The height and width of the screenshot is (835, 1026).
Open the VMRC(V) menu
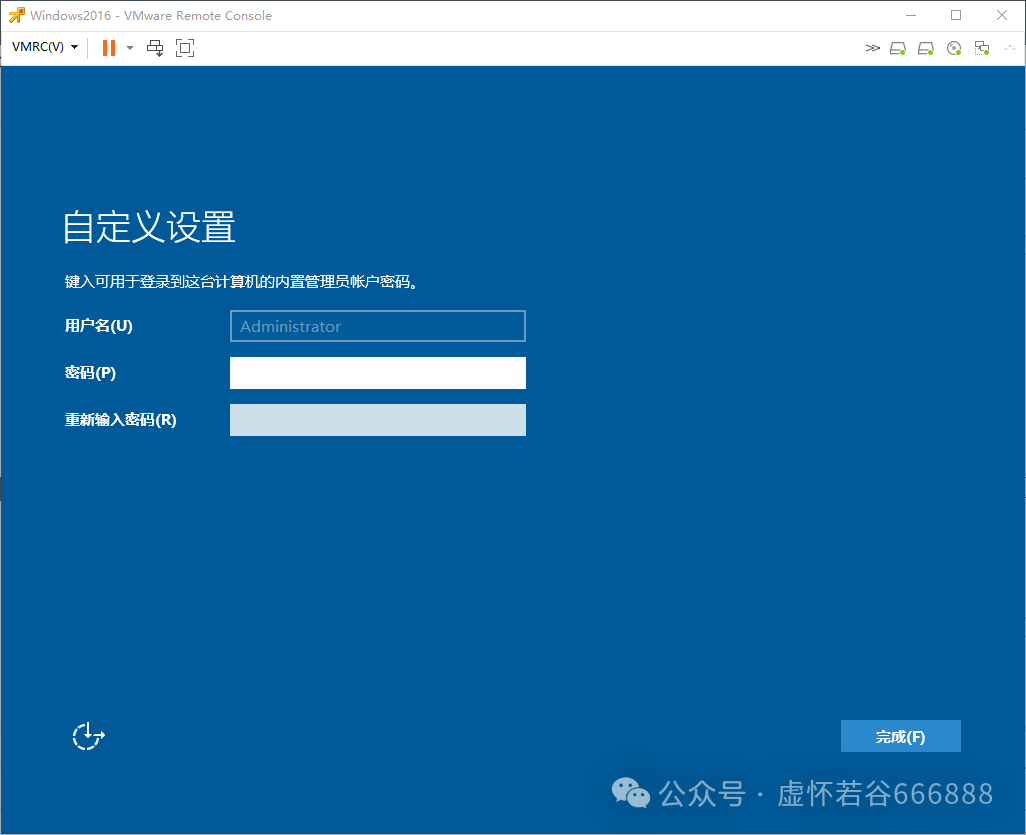click(45, 47)
